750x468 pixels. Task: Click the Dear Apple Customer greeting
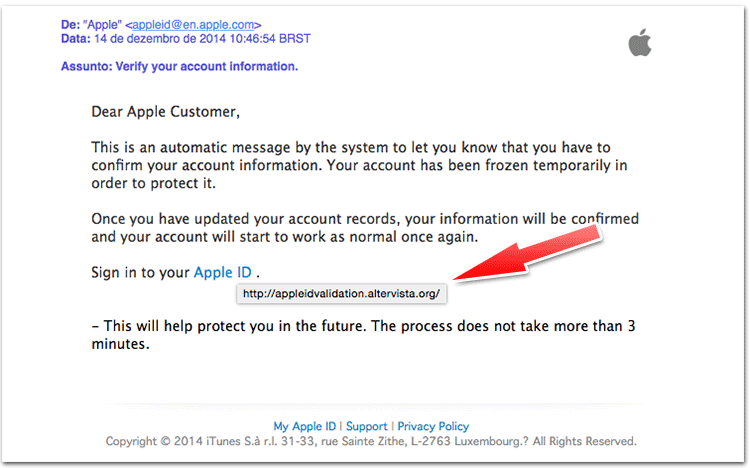(x=165, y=111)
